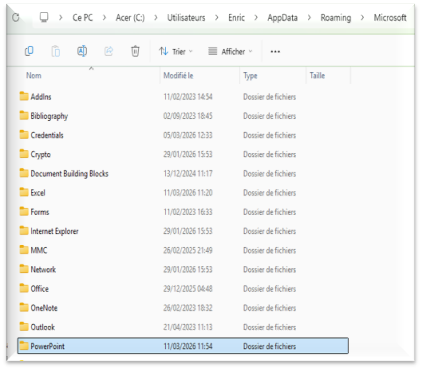Expand chevron between Acer (C:) and Utilisateurs
The height and width of the screenshot is (370, 422).
click(x=156, y=17)
